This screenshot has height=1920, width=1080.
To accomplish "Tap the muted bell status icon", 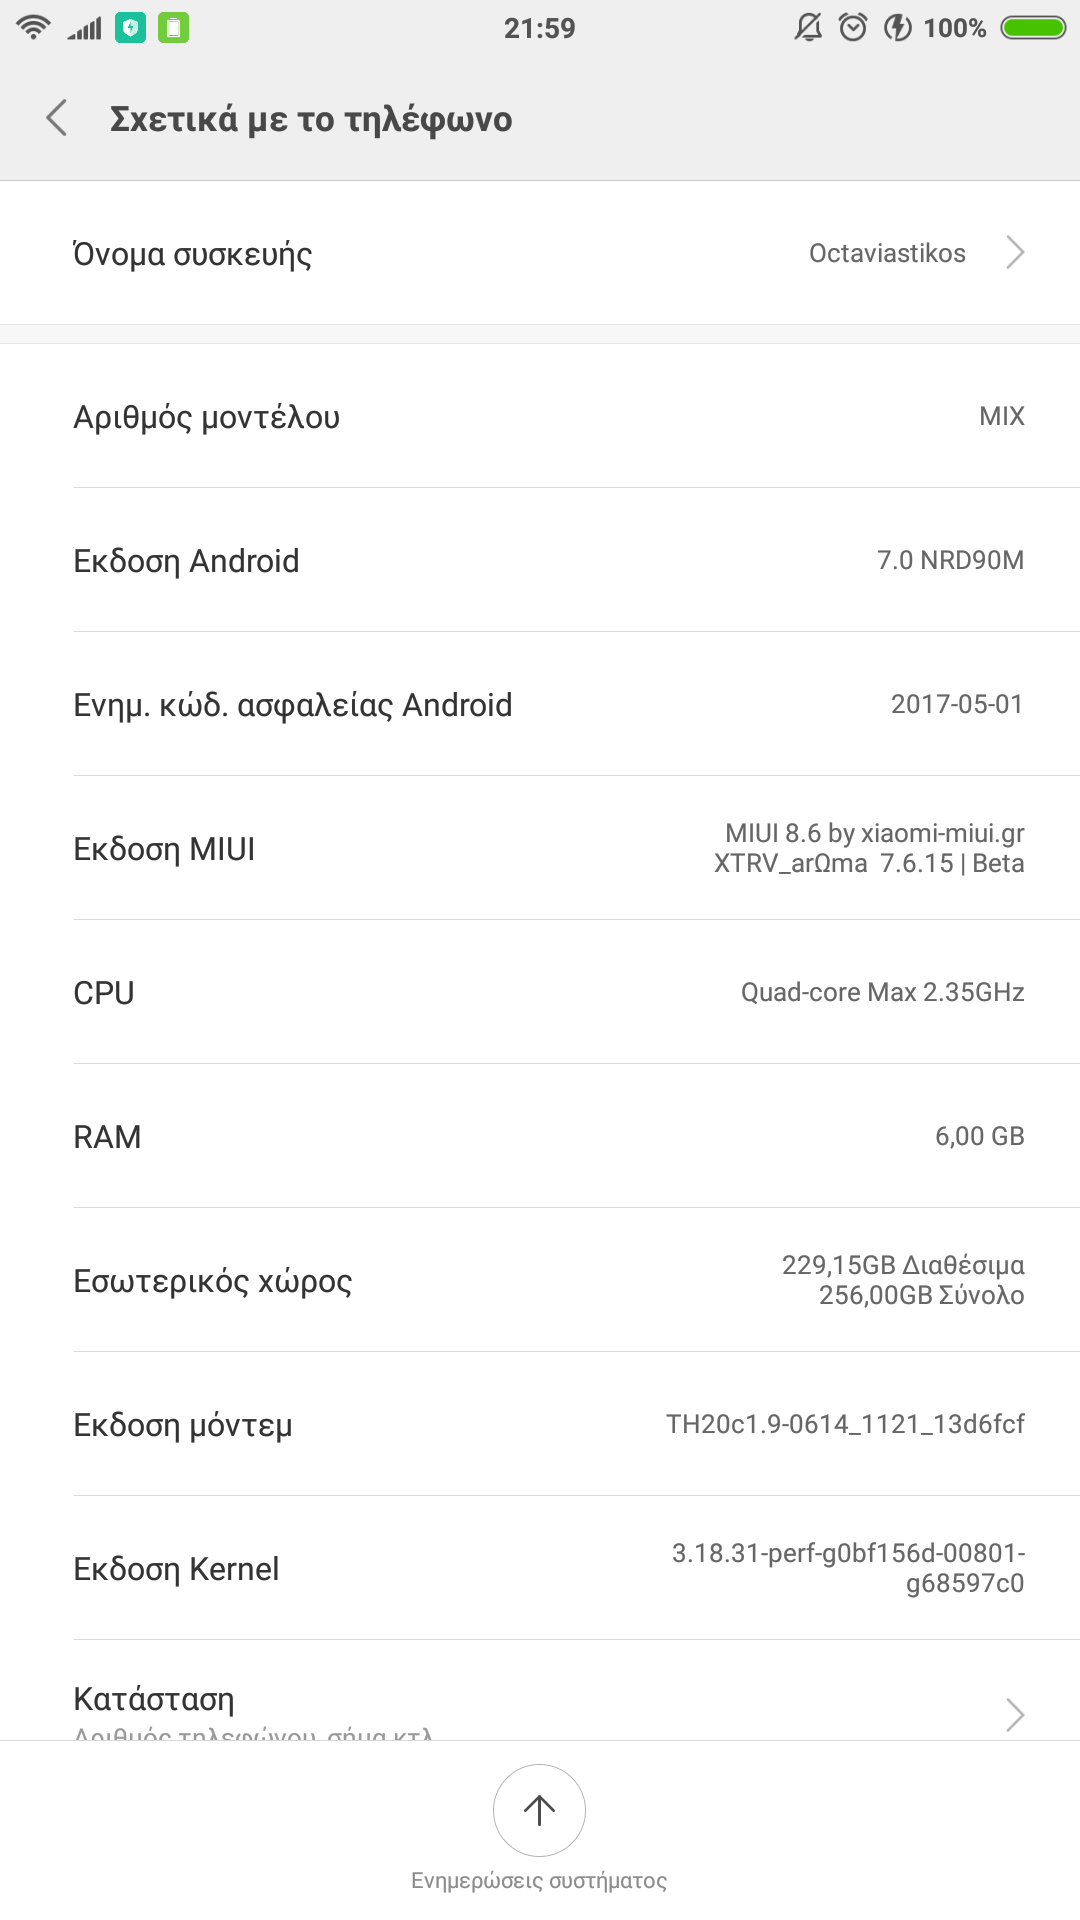I will coord(808,28).
